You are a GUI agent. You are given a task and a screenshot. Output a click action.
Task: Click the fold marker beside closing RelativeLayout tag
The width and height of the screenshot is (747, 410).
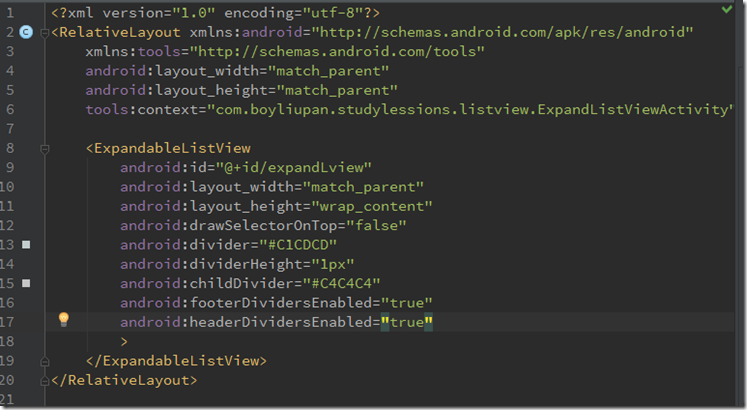(x=44, y=380)
